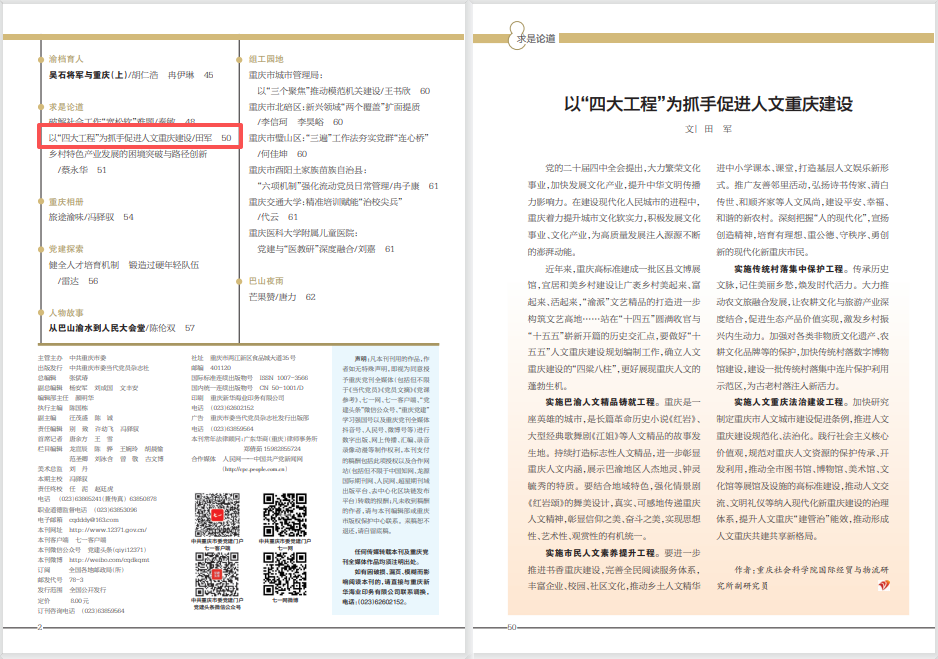Click the red arrow glyph at page 50 bottom
The height and width of the screenshot is (659, 938).
click(x=885, y=585)
